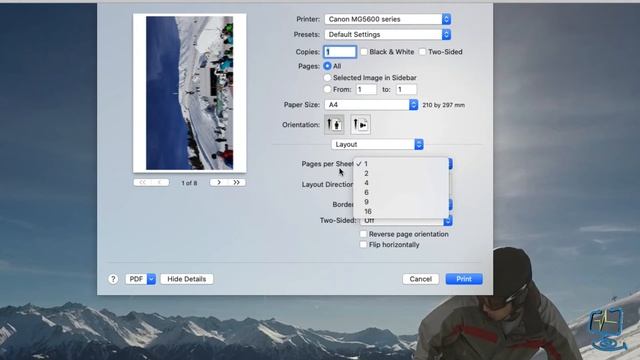Open the Printer dropdown Canon MG5600 series
The height and width of the screenshot is (360, 640).
tap(388, 19)
